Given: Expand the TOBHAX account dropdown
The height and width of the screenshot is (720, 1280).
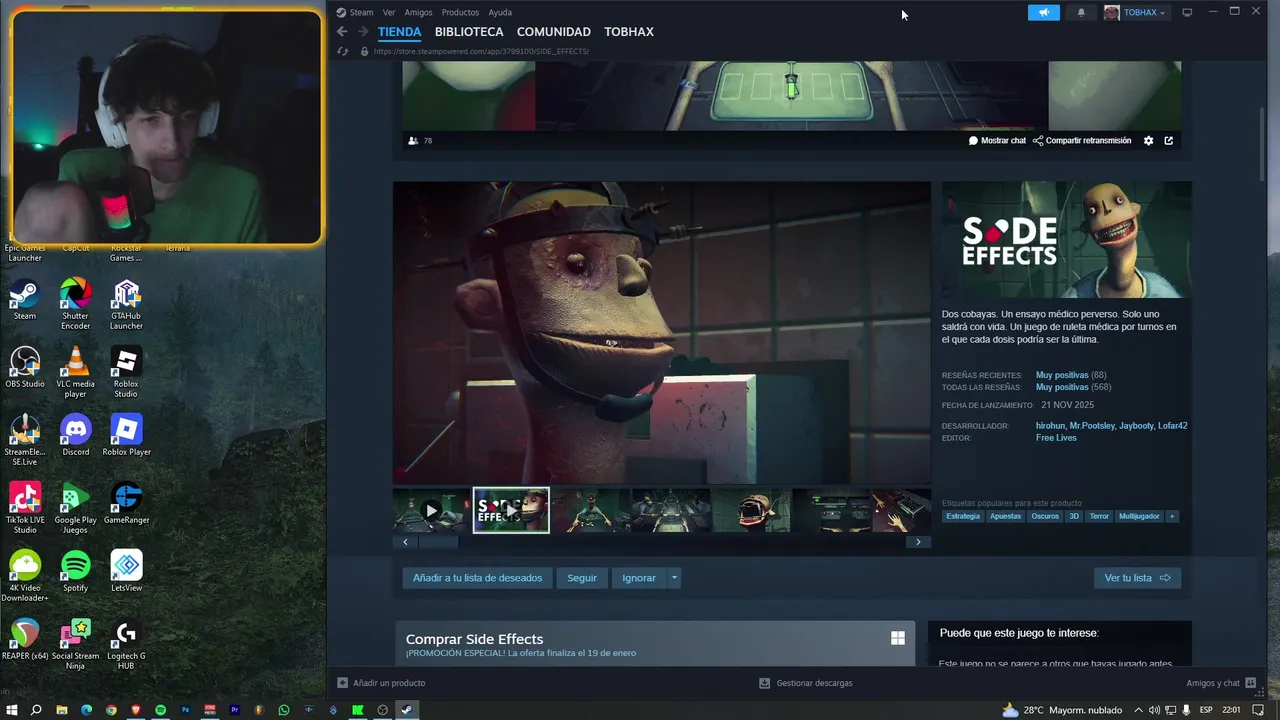Looking at the screenshot, I should (x=1136, y=13).
